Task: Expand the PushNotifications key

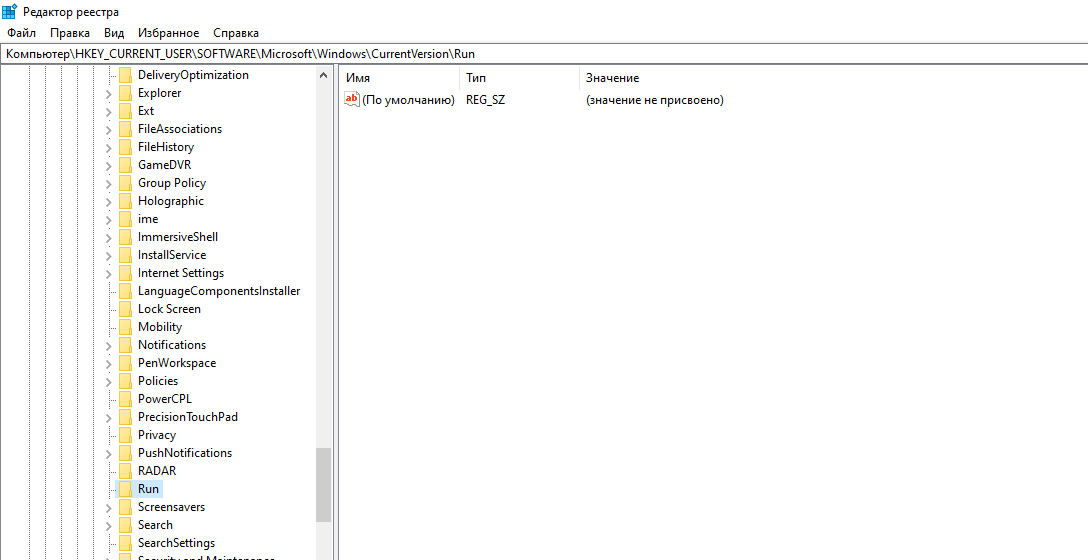Action: pyautogui.click(x=108, y=453)
